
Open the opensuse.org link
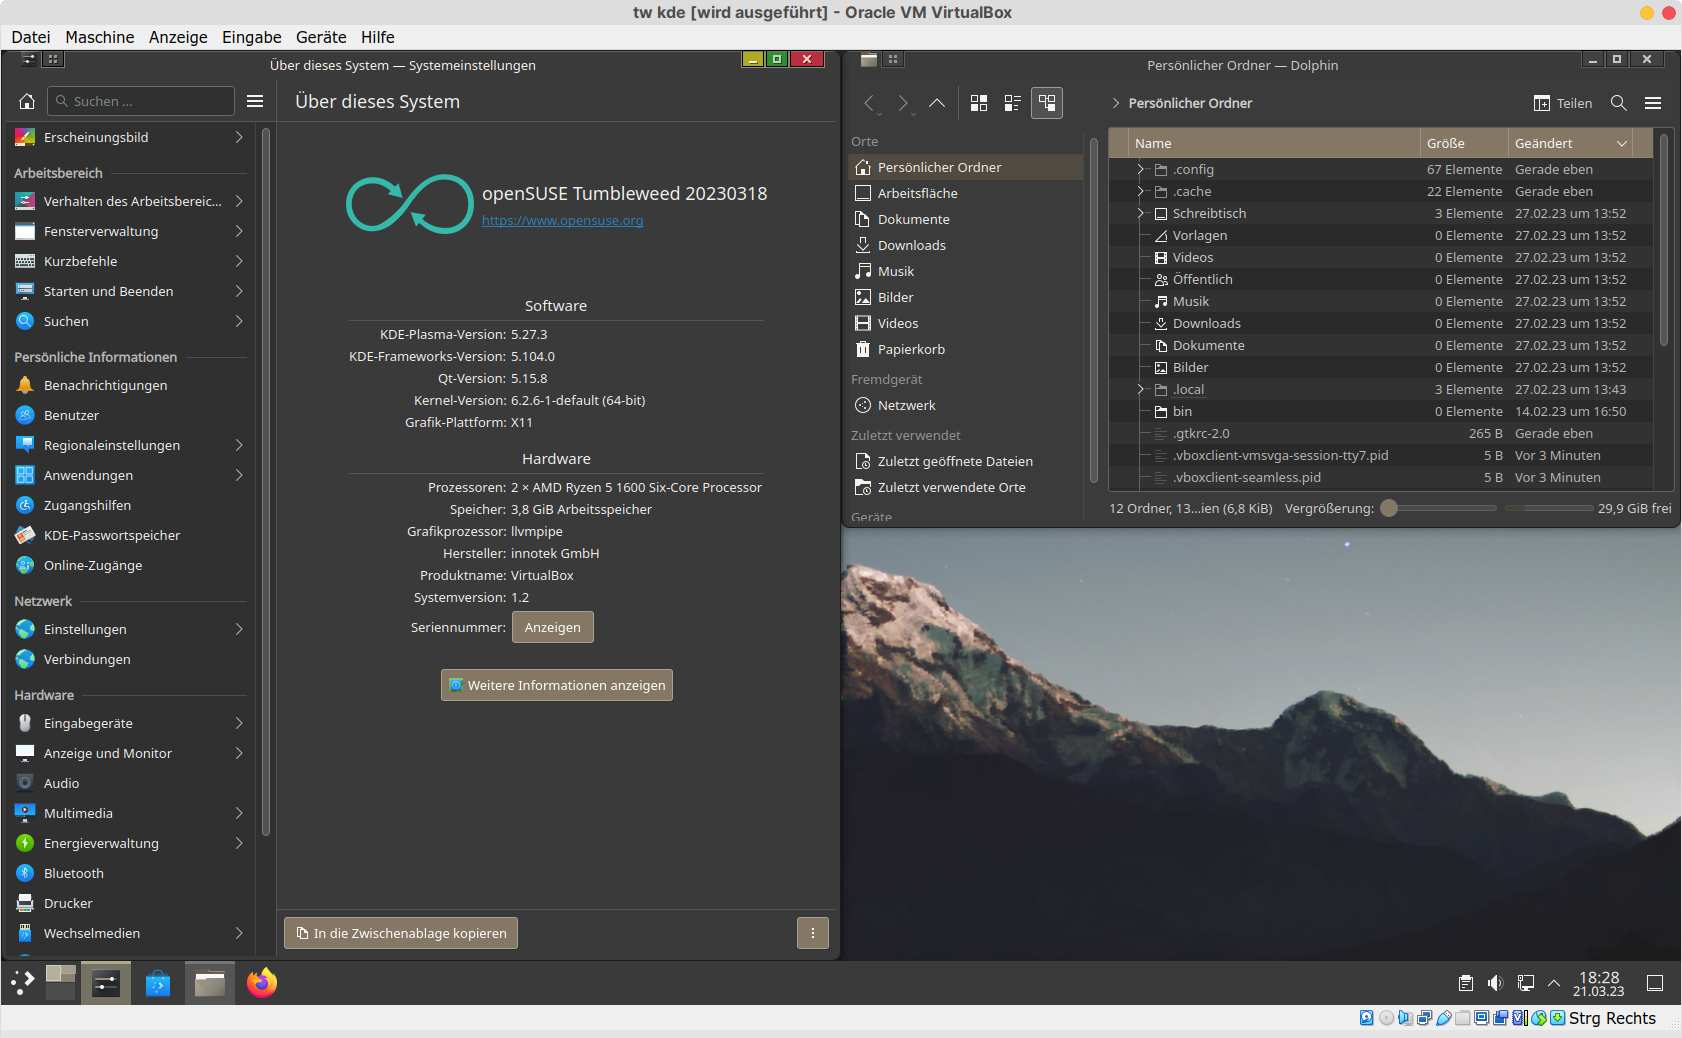(562, 220)
